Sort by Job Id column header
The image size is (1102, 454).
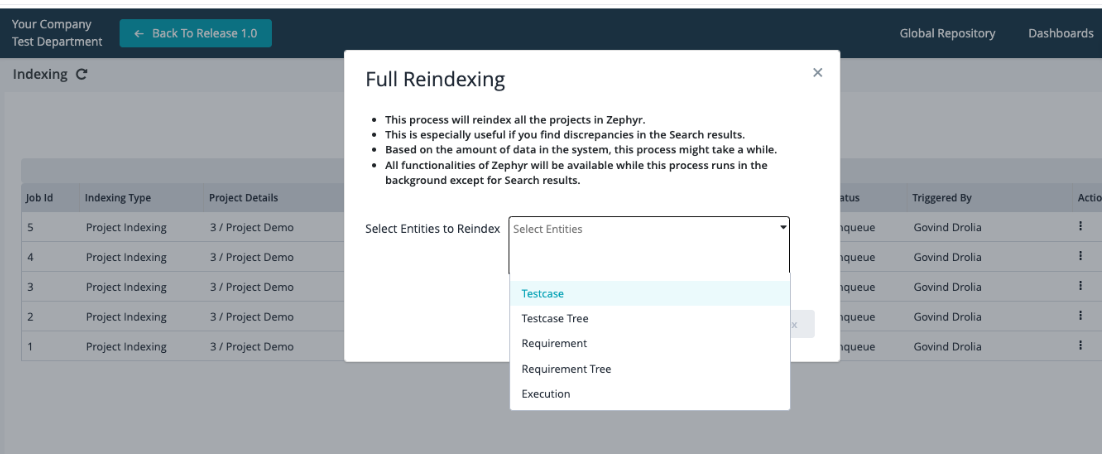pos(39,198)
